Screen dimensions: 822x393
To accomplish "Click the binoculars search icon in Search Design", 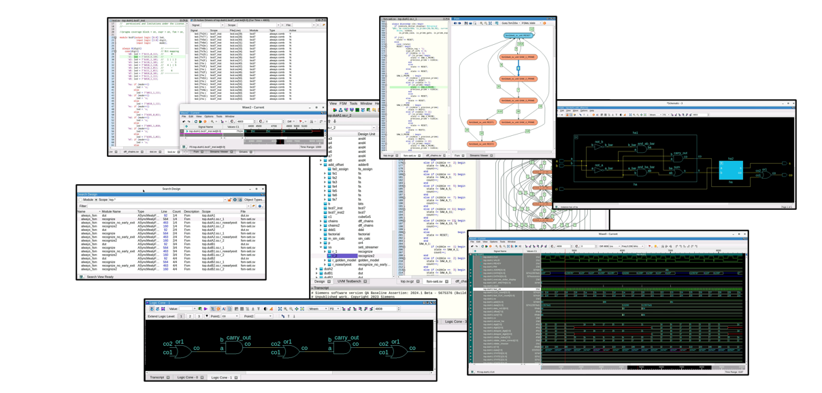I will [x=240, y=200].
